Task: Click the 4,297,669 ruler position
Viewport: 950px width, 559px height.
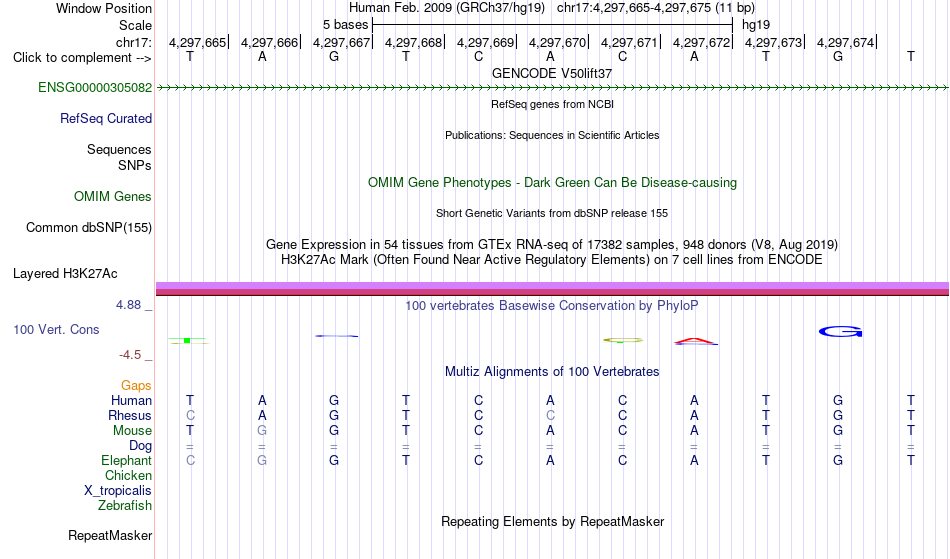Action: 485,42
